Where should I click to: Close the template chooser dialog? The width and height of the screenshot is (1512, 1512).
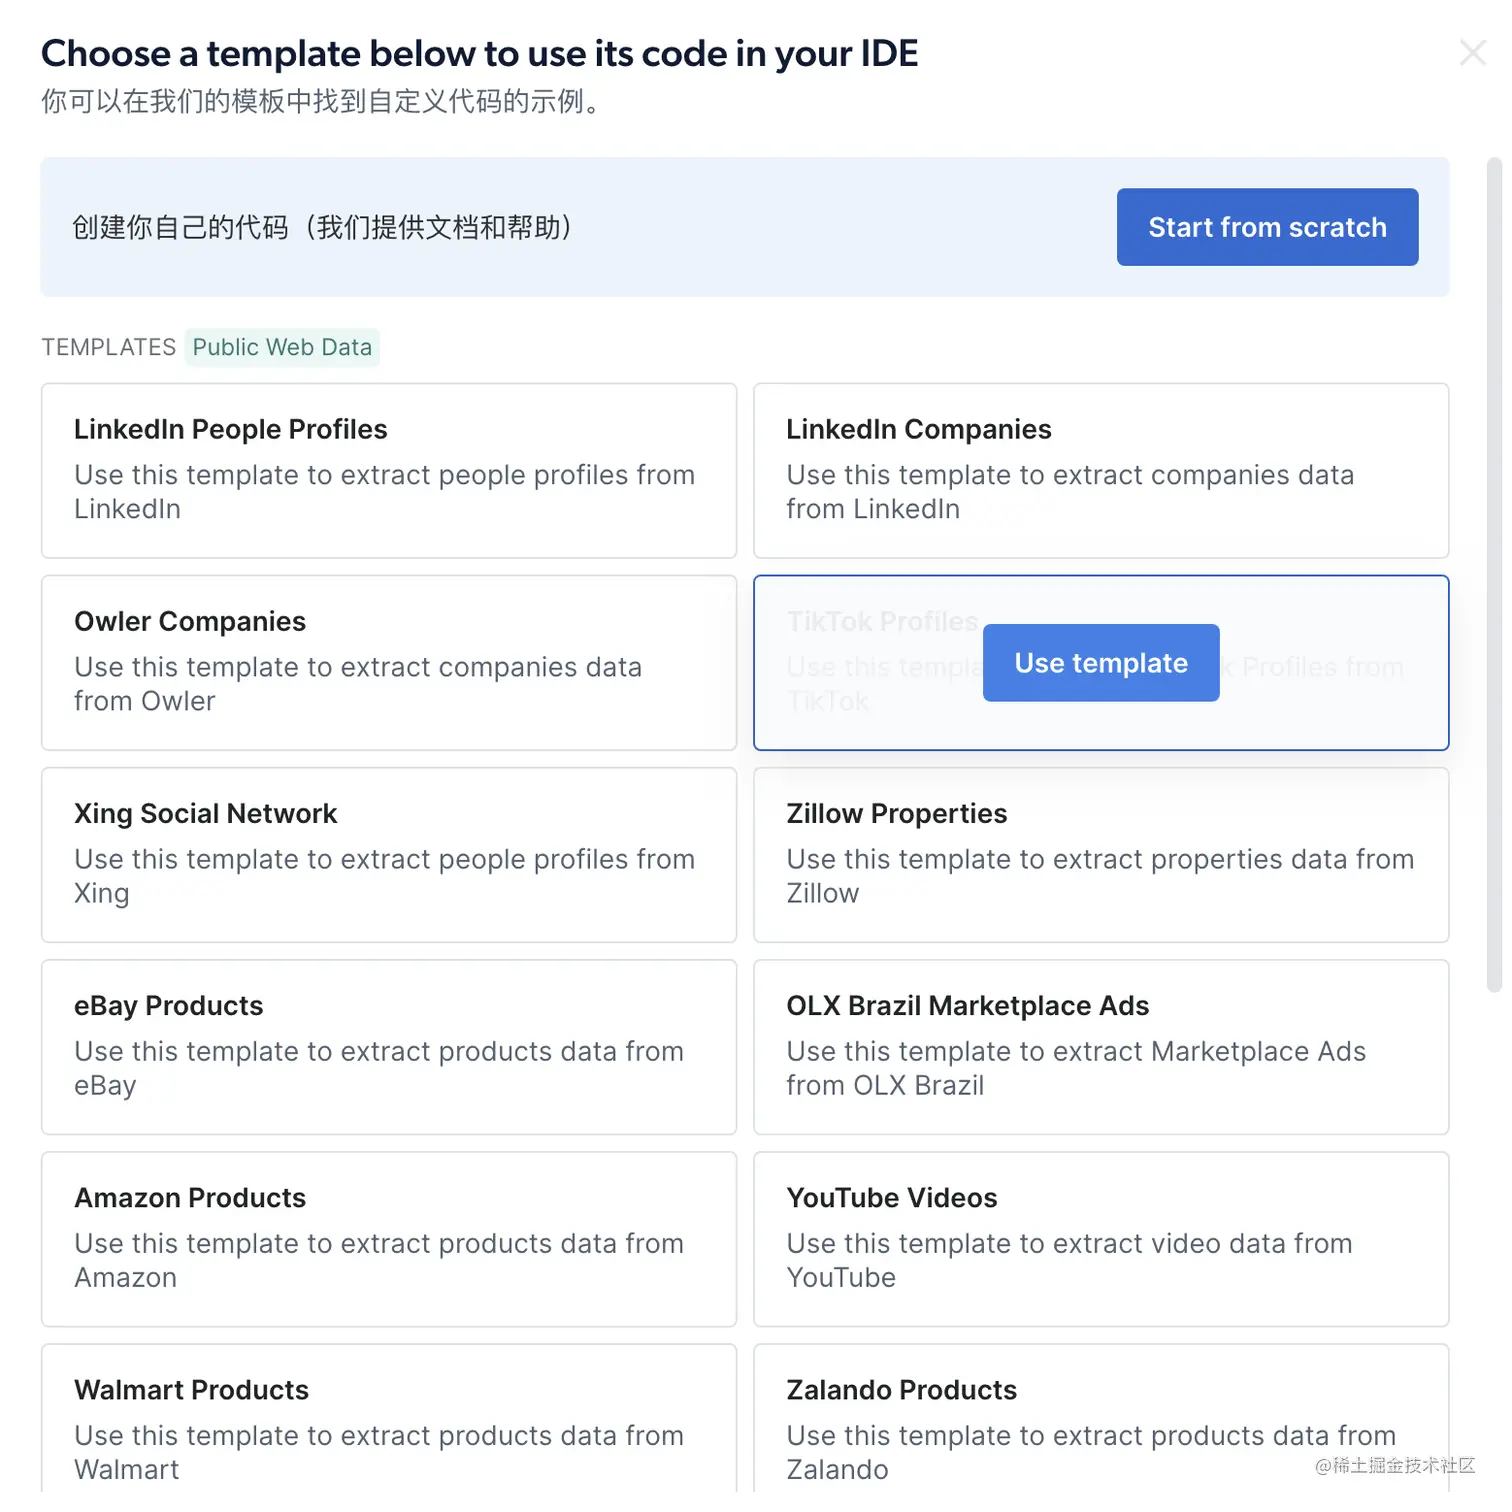(1472, 53)
